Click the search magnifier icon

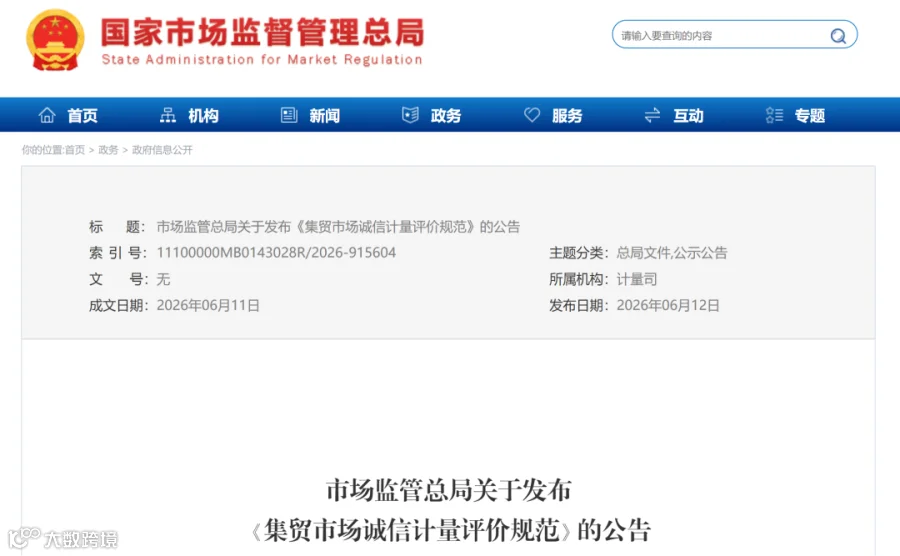[x=838, y=36]
